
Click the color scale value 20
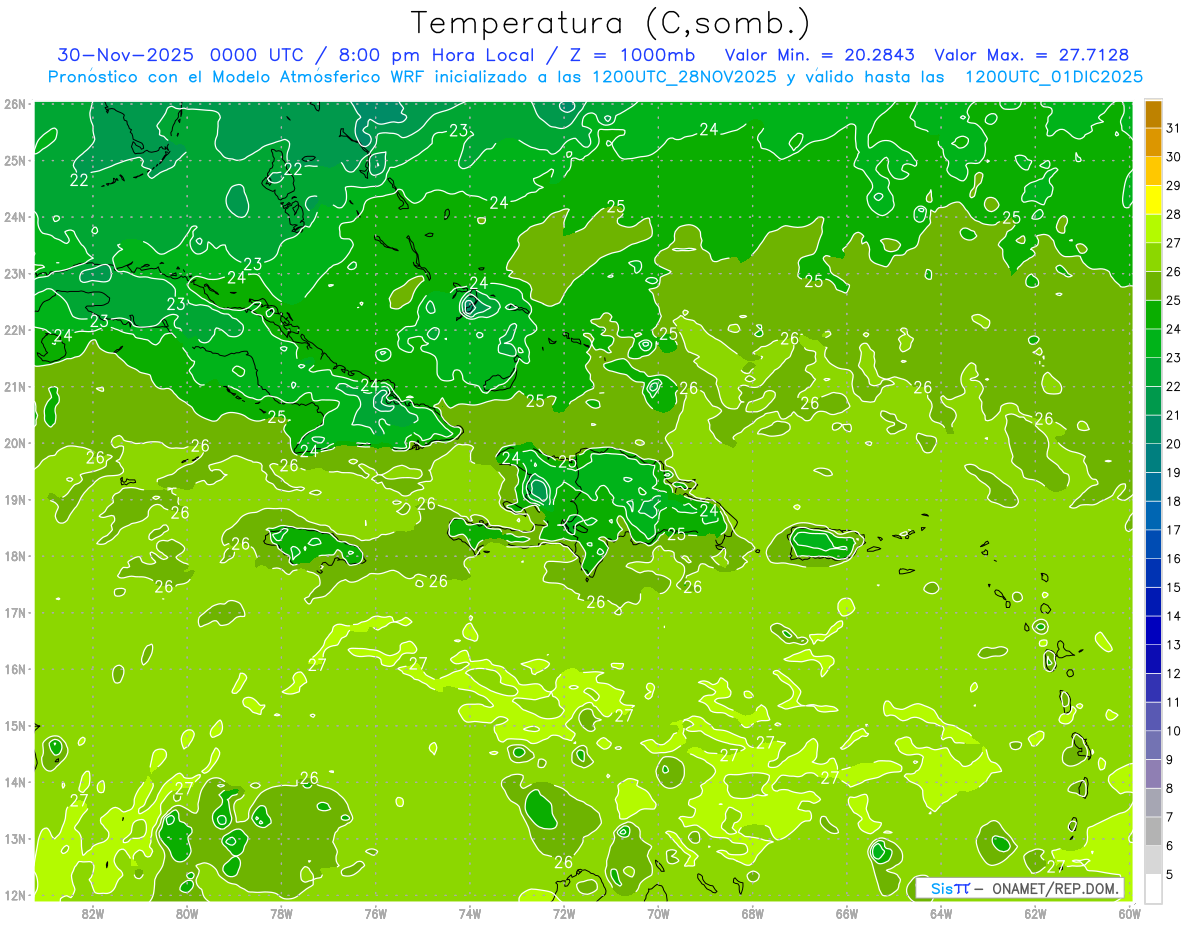[1173, 443]
